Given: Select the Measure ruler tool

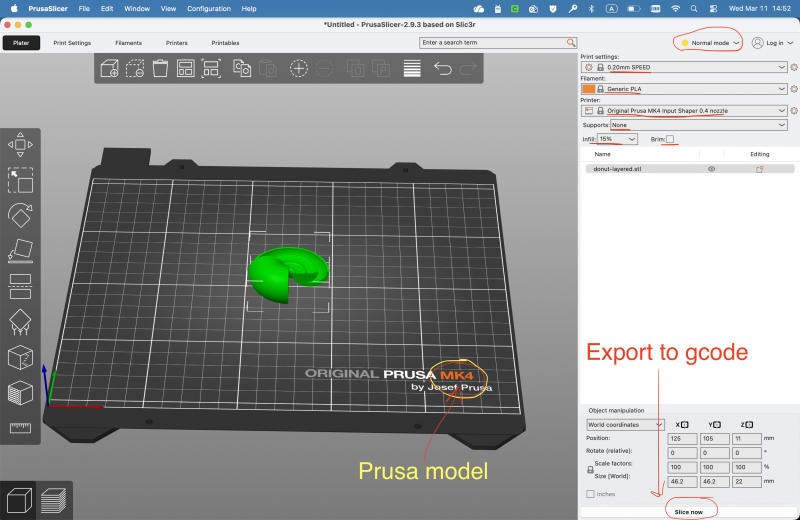Looking at the screenshot, I should (x=20, y=428).
